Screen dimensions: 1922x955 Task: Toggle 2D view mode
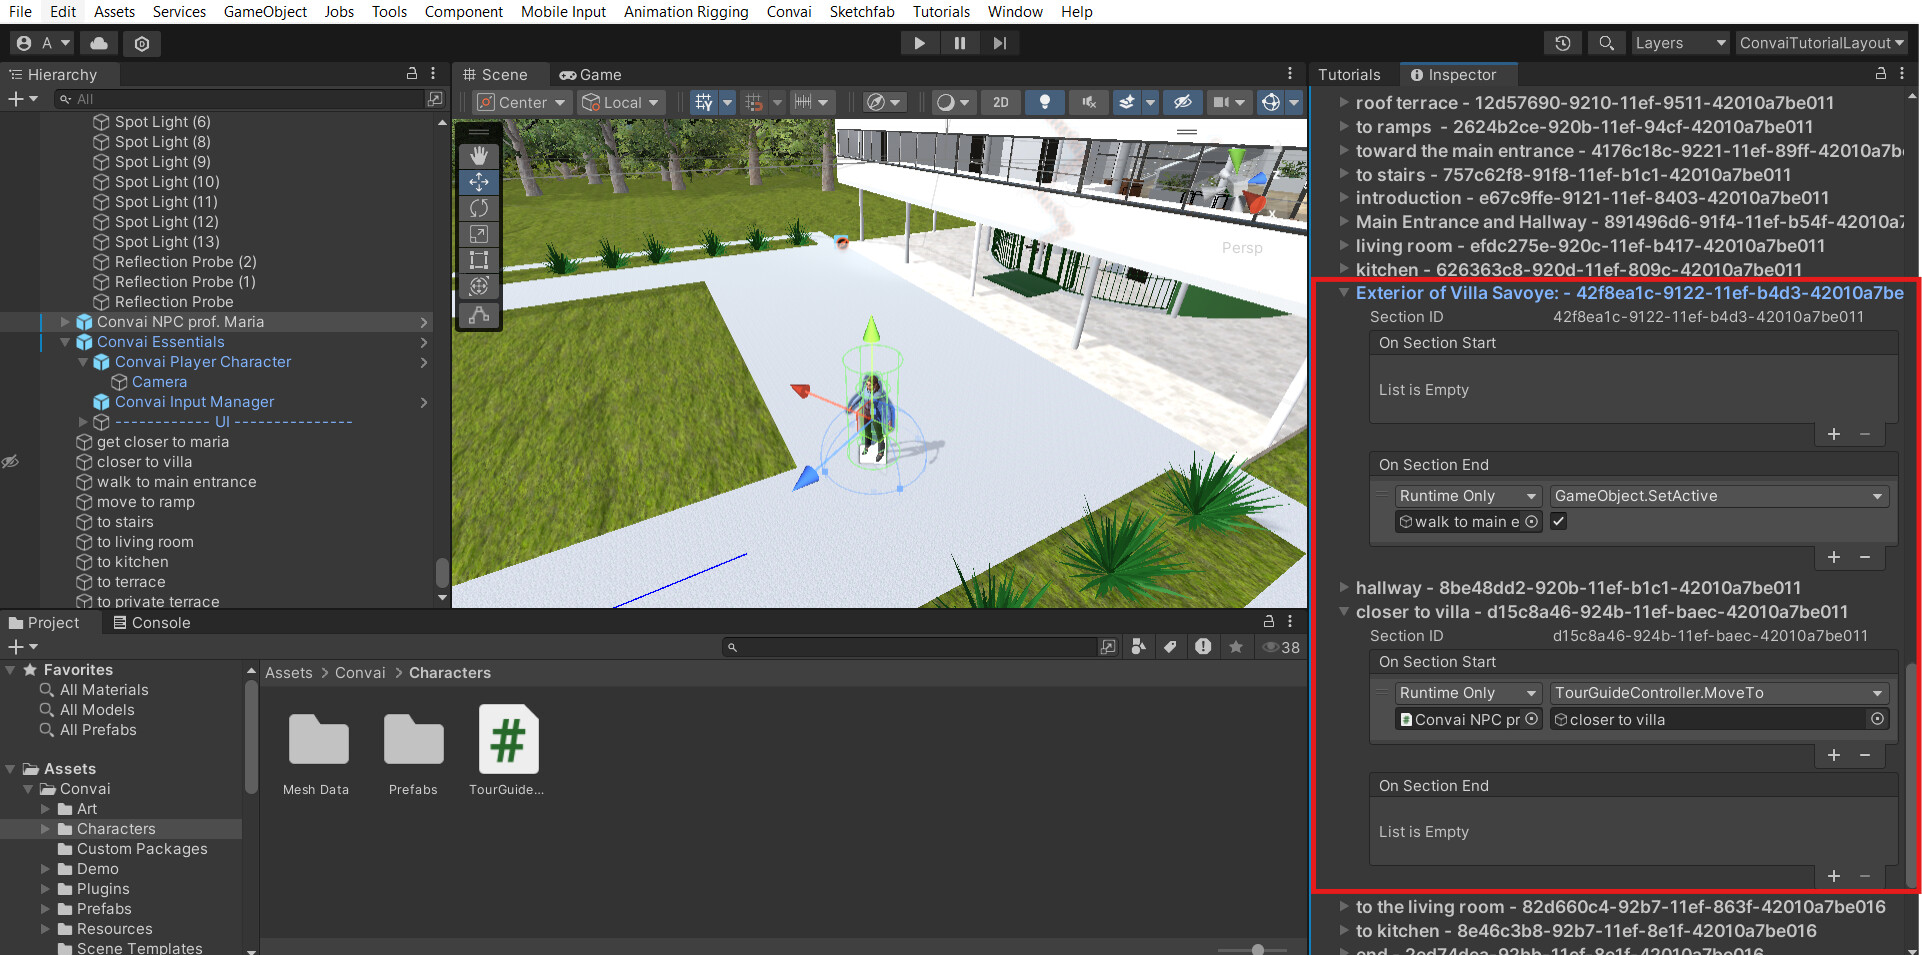[x=1000, y=102]
